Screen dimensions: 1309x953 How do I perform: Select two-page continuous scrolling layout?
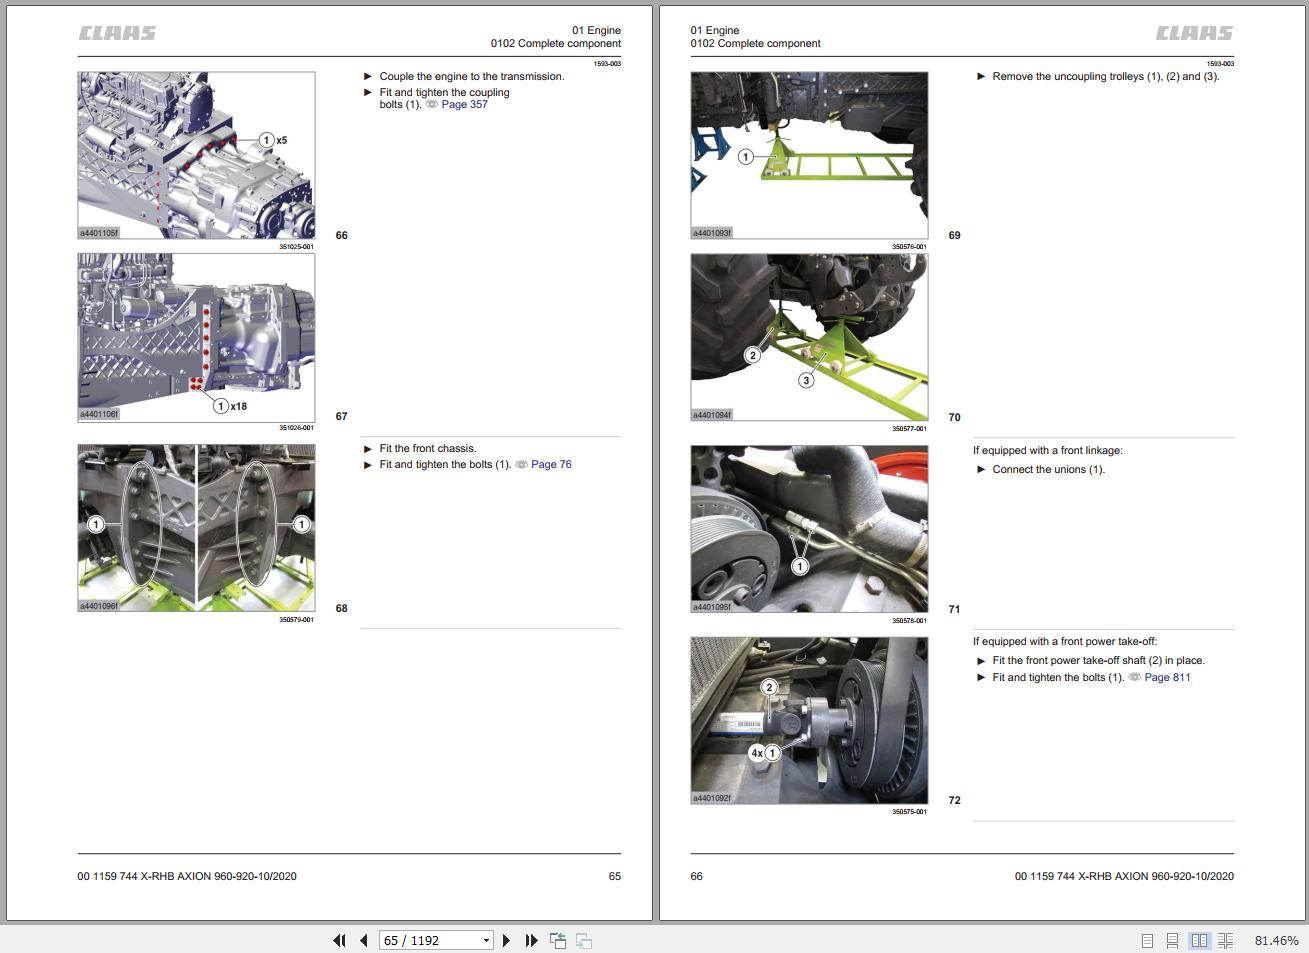coord(1225,941)
